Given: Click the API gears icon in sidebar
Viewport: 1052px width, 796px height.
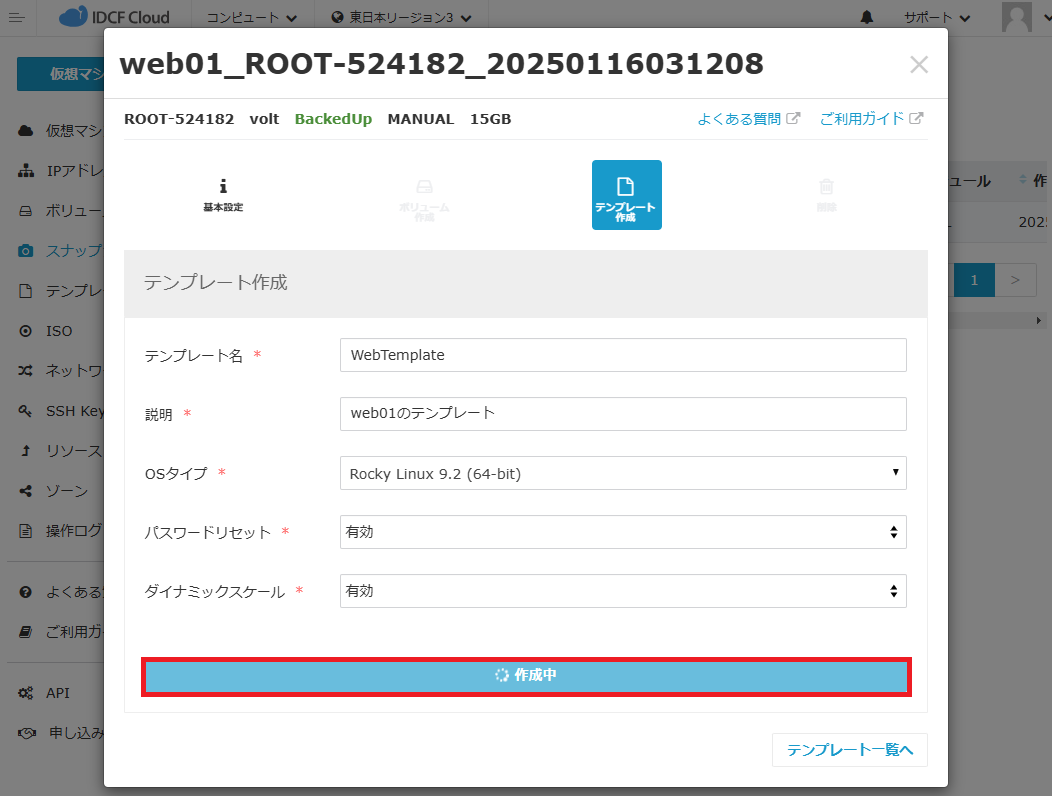Looking at the screenshot, I should 26,693.
